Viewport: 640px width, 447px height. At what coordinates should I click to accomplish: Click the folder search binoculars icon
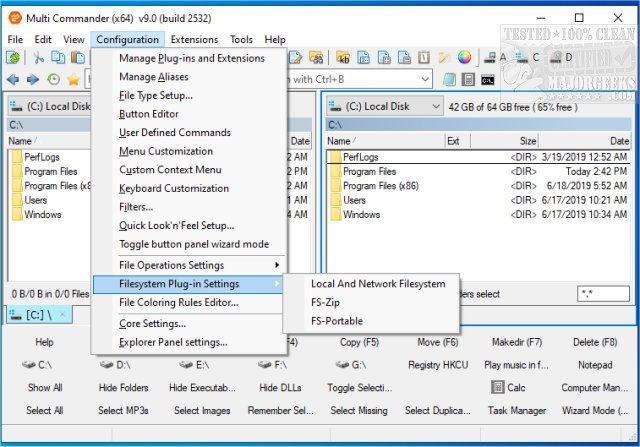[316, 58]
